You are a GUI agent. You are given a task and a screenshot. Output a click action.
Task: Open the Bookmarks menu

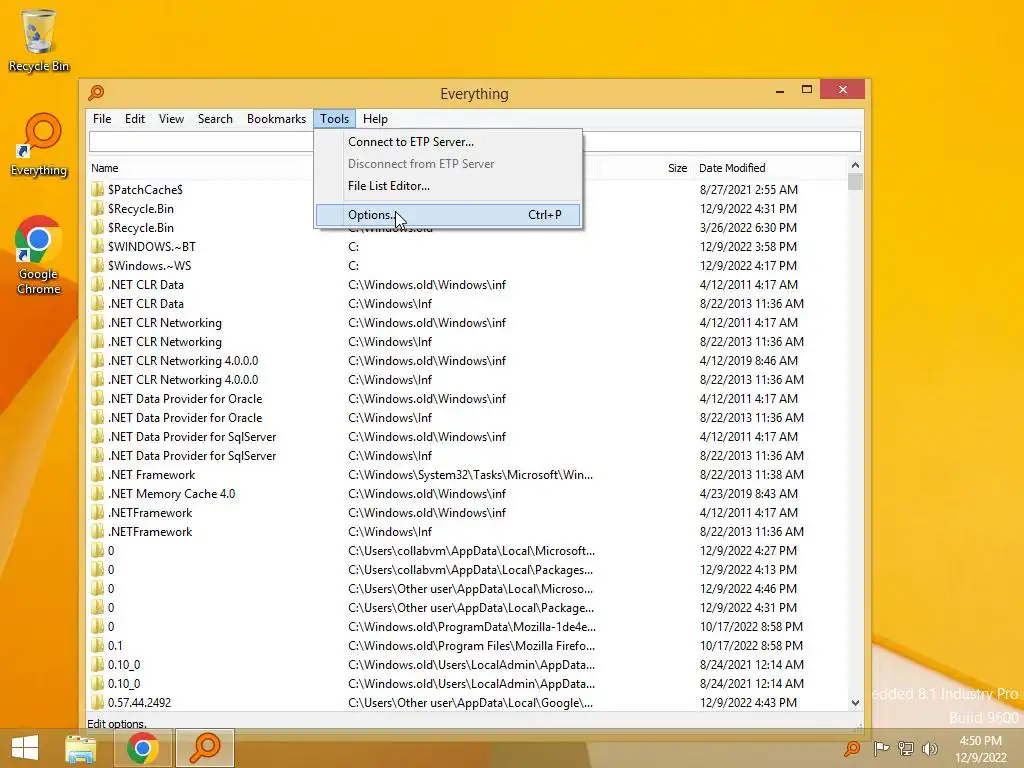point(276,119)
